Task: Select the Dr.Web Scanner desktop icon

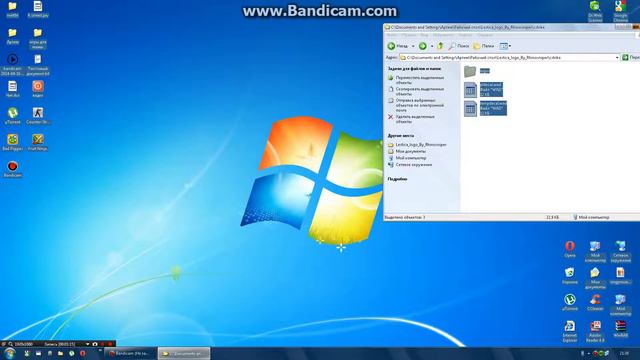Action: tap(595, 11)
